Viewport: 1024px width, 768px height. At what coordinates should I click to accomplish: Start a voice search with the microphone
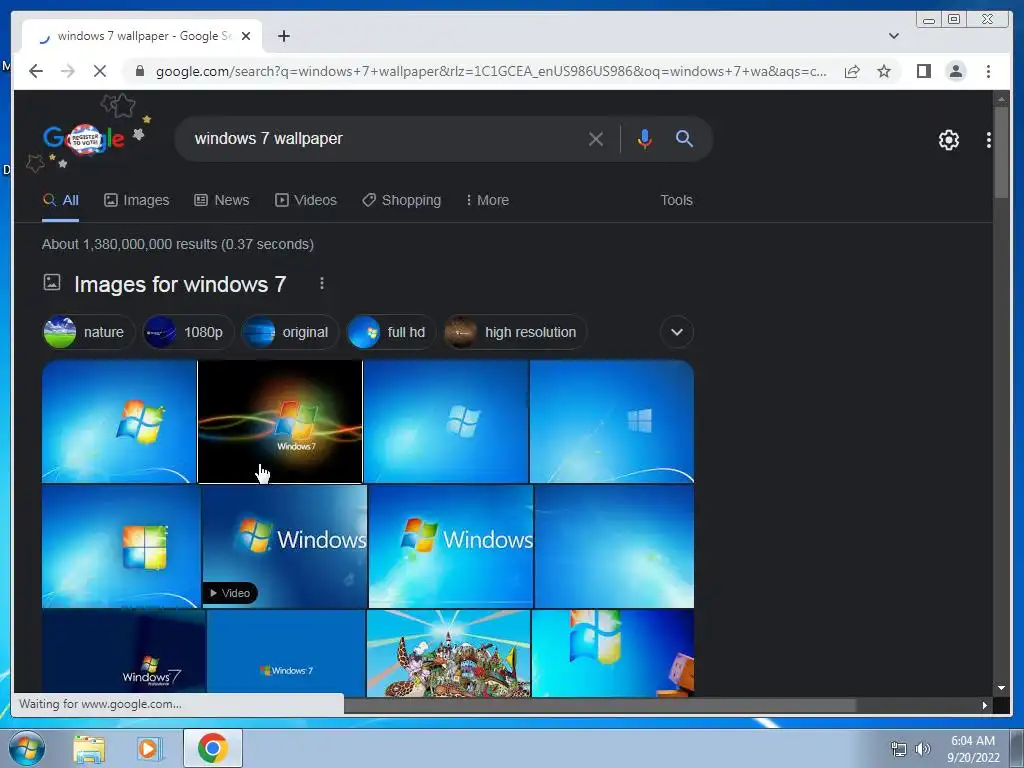click(x=645, y=138)
